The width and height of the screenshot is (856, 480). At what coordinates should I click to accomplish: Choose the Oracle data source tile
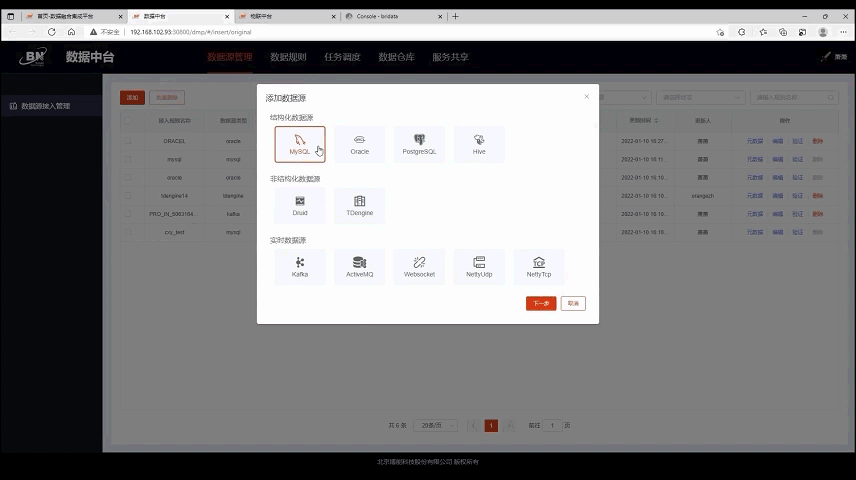tap(359, 143)
